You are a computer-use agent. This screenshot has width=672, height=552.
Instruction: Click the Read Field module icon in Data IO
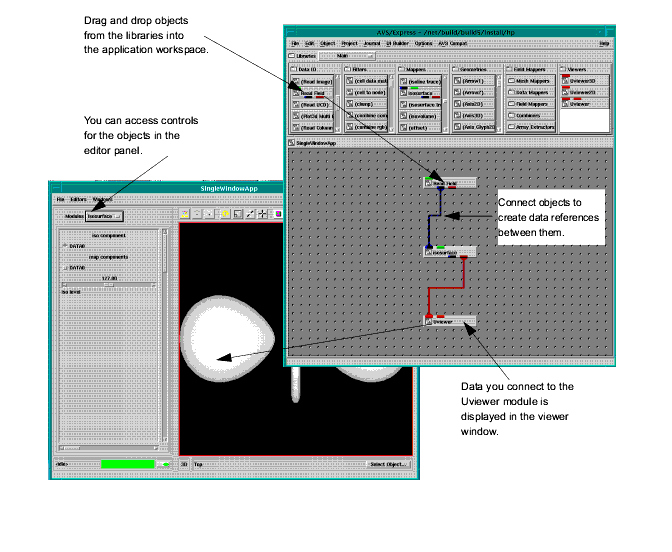(313, 92)
